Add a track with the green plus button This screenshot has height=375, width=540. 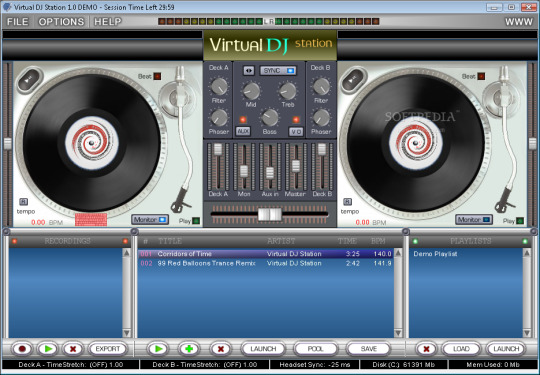[x=189, y=349]
